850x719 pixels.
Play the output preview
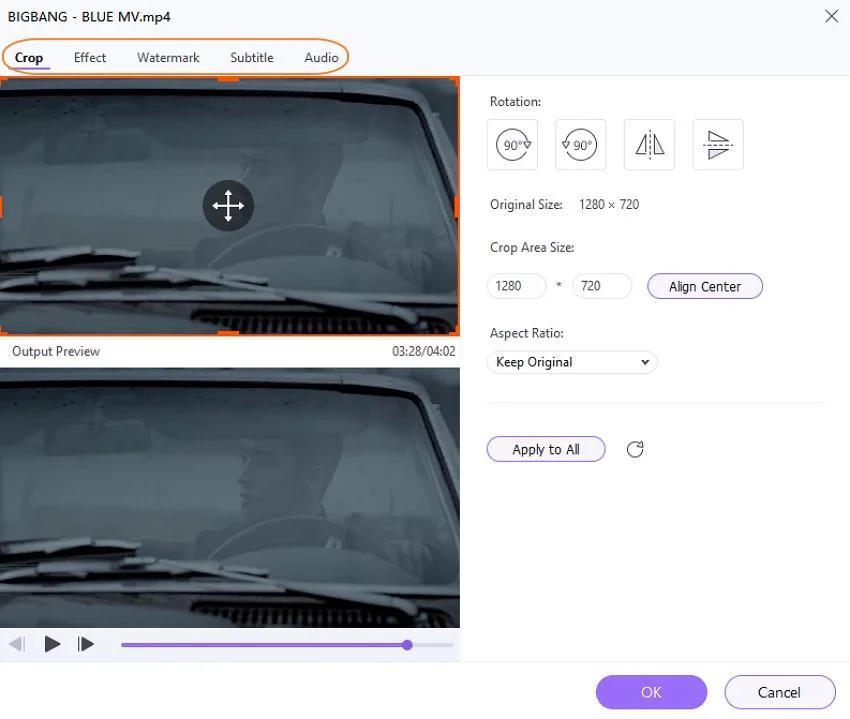(52, 644)
